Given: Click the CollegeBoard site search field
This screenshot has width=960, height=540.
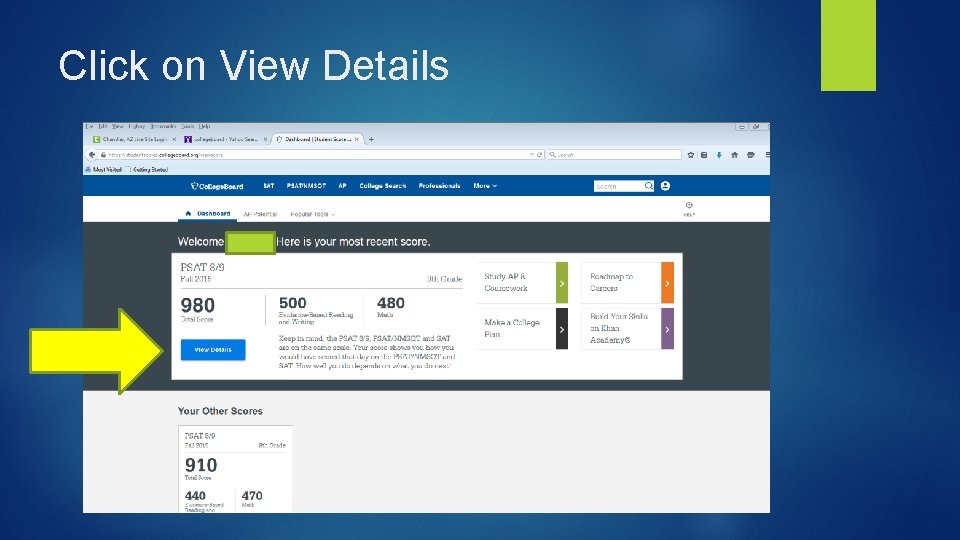Looking at the screenshot, I should 618,186.
